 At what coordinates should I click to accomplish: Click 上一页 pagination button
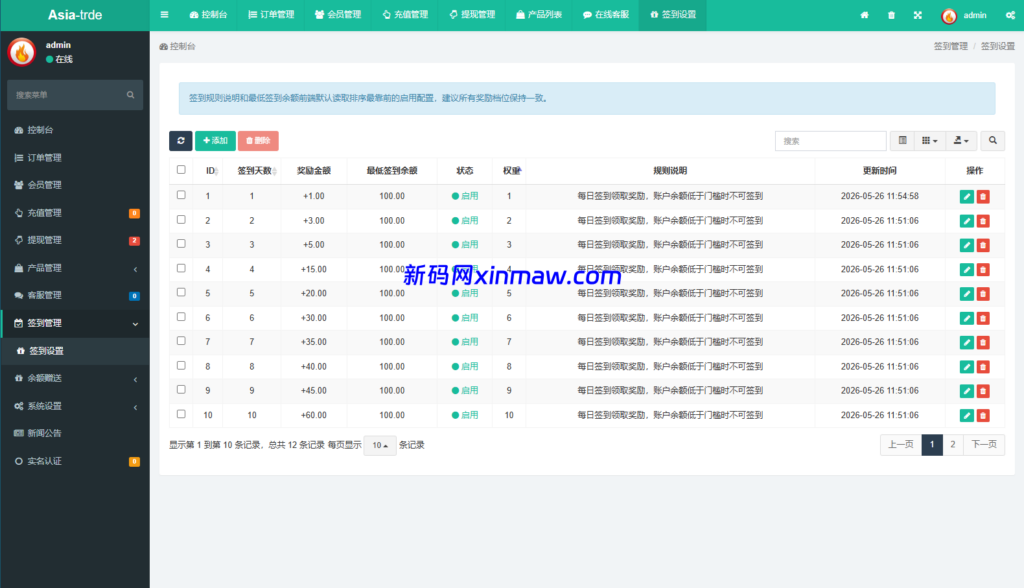pyautogui.click(x=901, y=445)
